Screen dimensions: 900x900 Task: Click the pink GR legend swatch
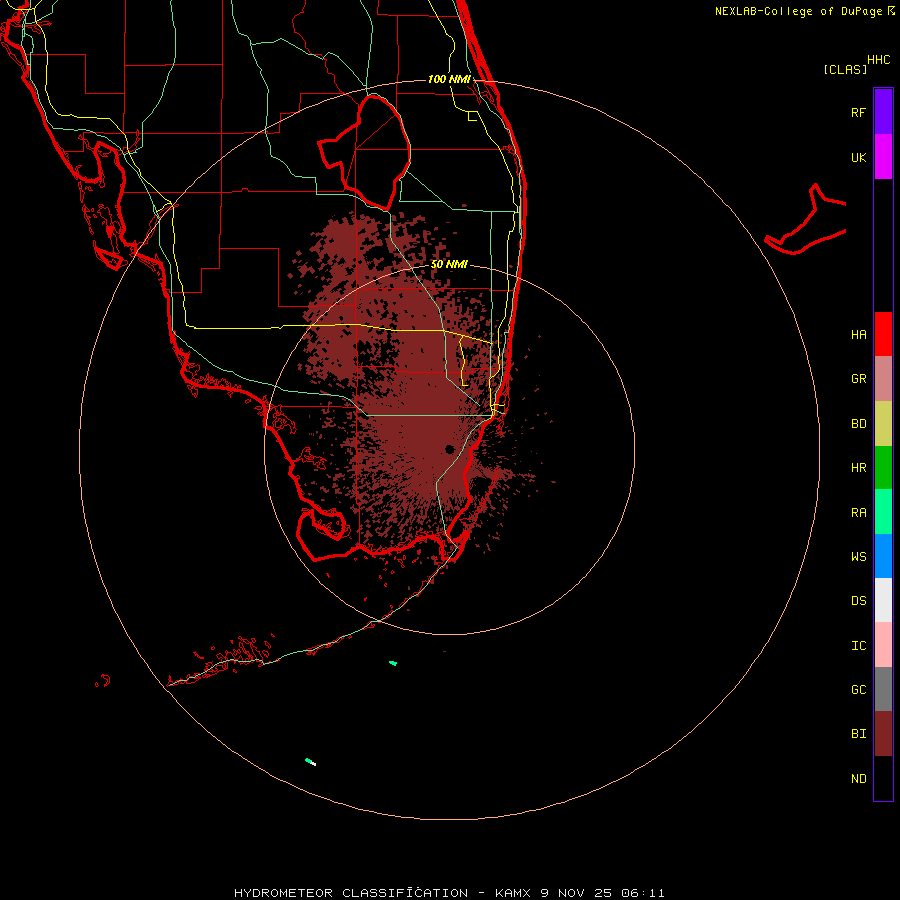pos(883,379)
